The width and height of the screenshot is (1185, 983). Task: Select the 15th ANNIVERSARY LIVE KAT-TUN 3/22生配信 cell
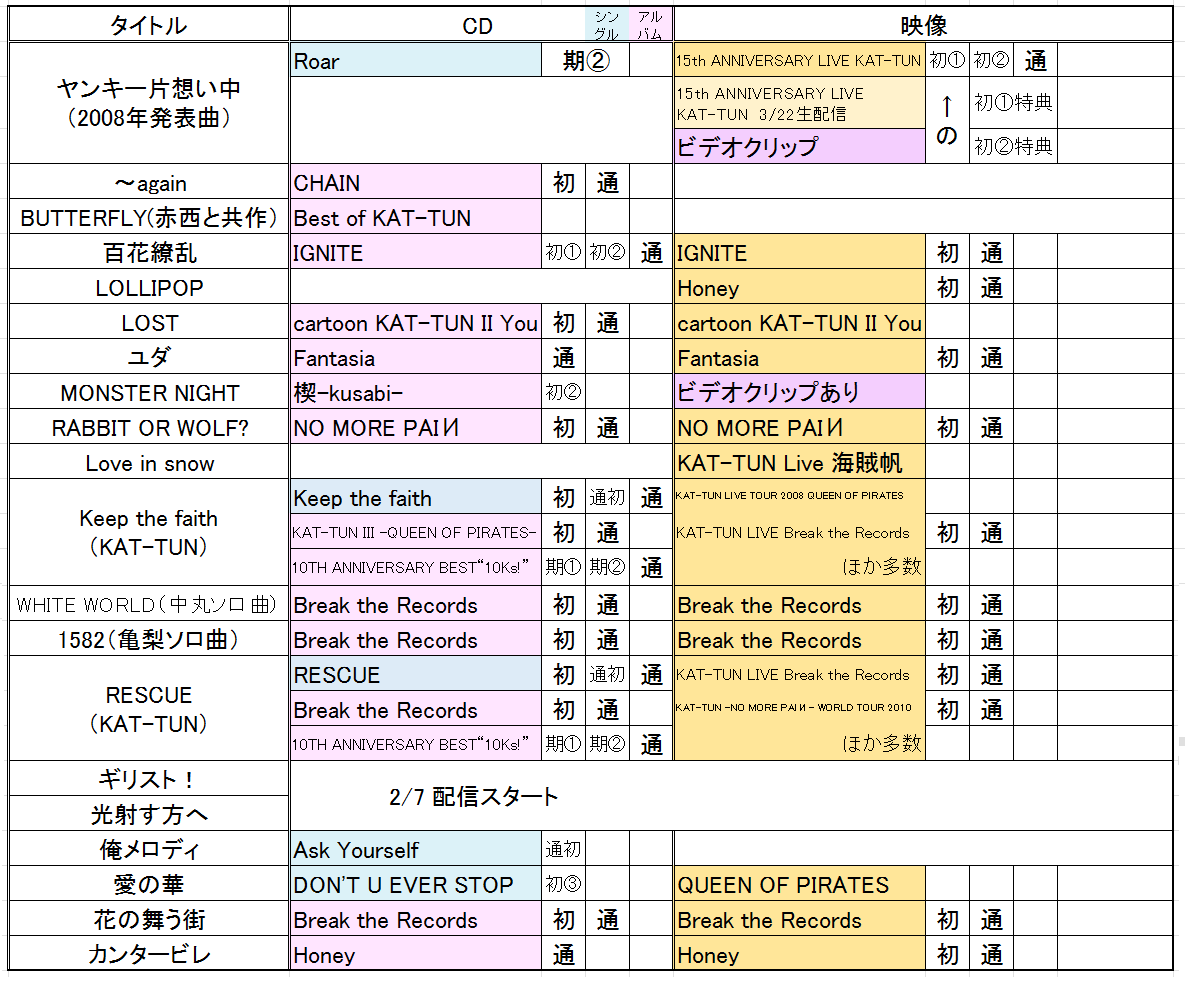click(800, 103)
